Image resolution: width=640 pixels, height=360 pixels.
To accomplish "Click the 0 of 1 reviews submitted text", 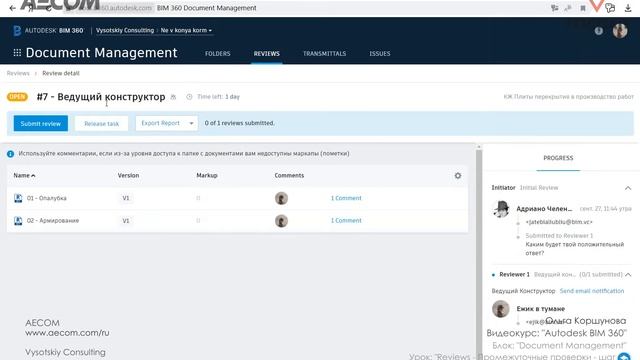I will [240, 123].
